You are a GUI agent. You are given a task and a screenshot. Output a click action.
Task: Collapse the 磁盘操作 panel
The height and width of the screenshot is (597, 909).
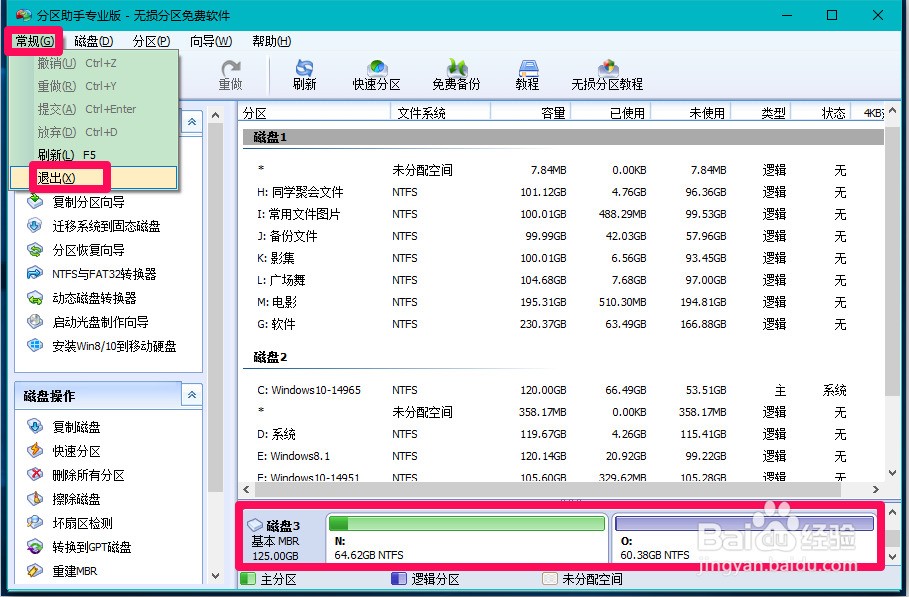(x=191, y=394)
